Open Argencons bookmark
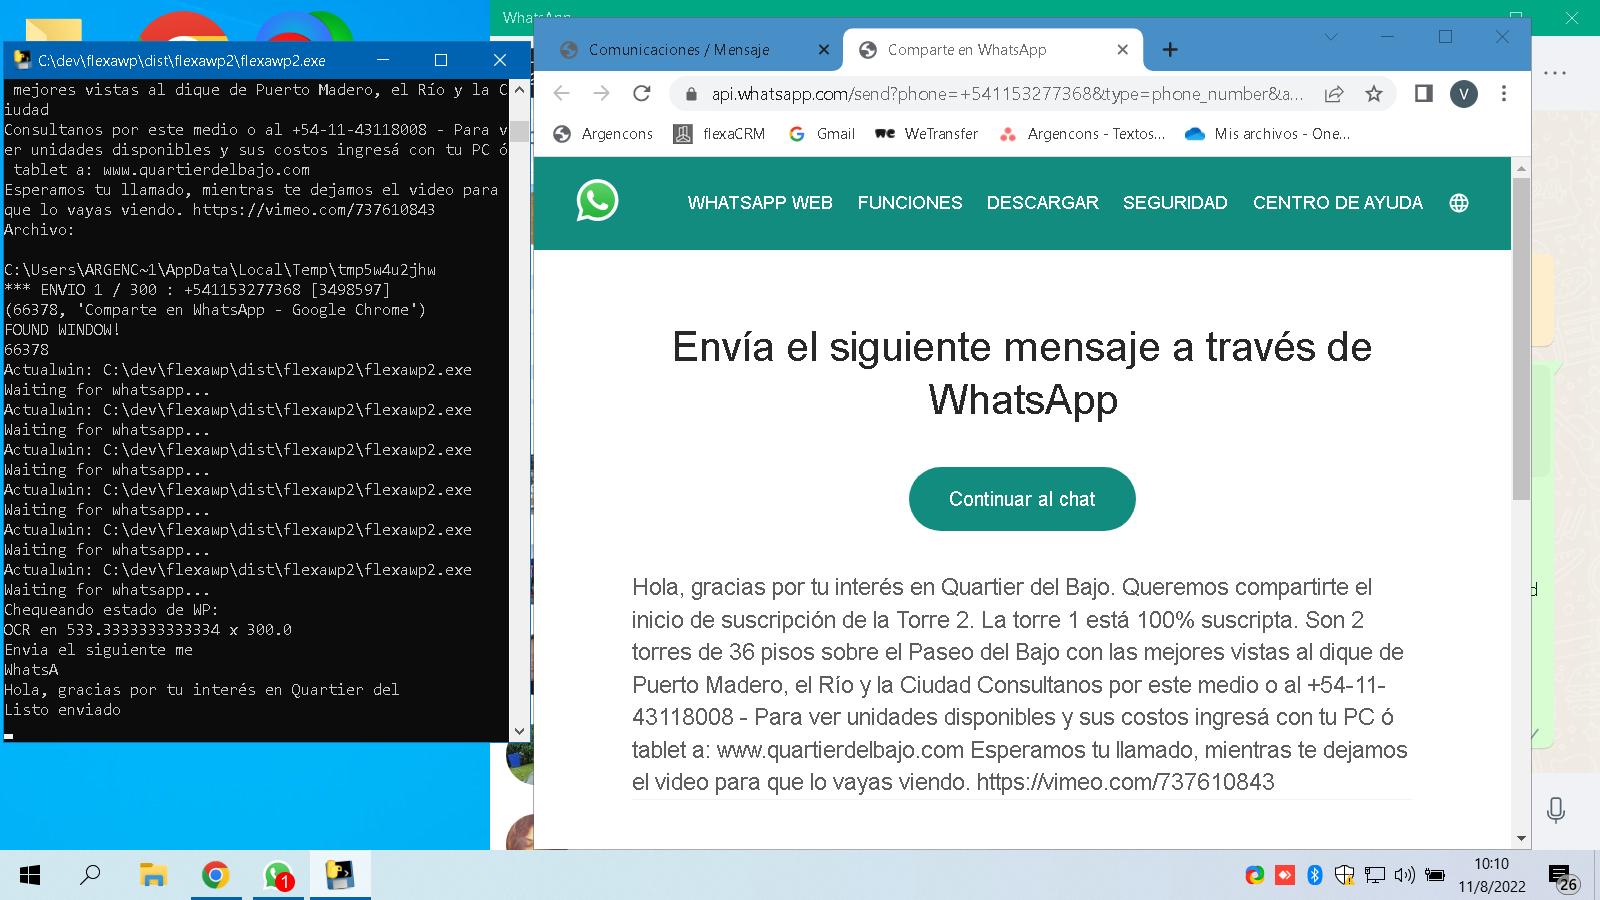Viewport: 1600px width, 900px height. 603,134
